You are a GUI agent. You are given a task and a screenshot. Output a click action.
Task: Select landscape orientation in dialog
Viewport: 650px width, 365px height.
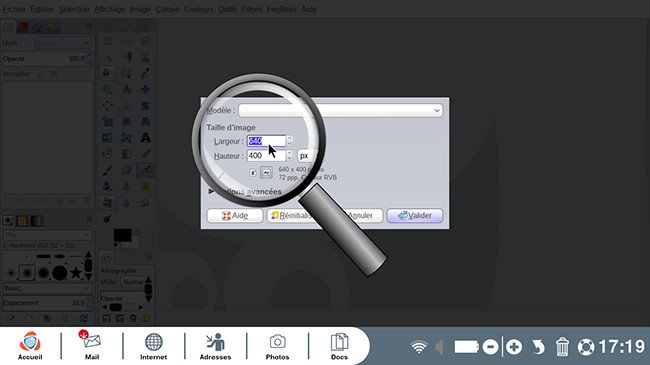pos(267,173)
